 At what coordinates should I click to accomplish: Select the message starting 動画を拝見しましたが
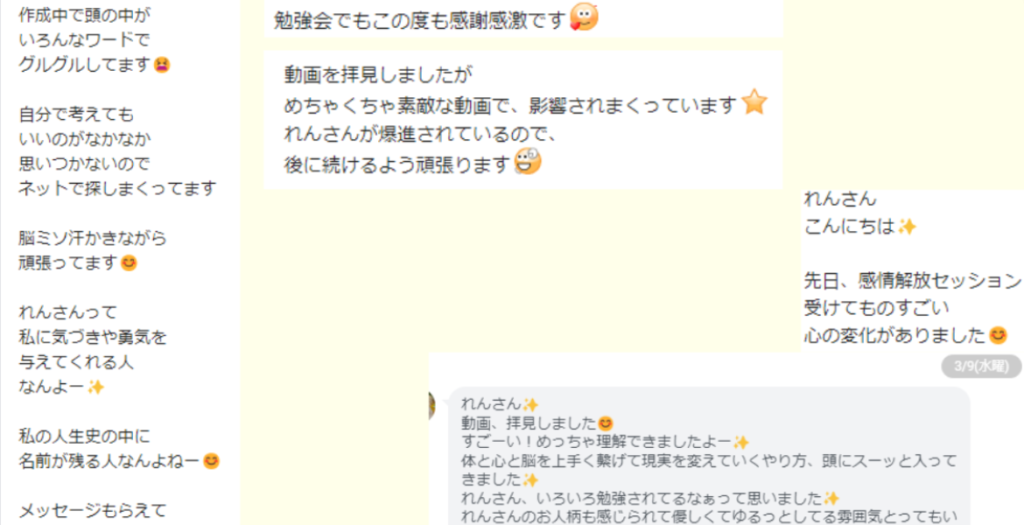click(523, 119)
